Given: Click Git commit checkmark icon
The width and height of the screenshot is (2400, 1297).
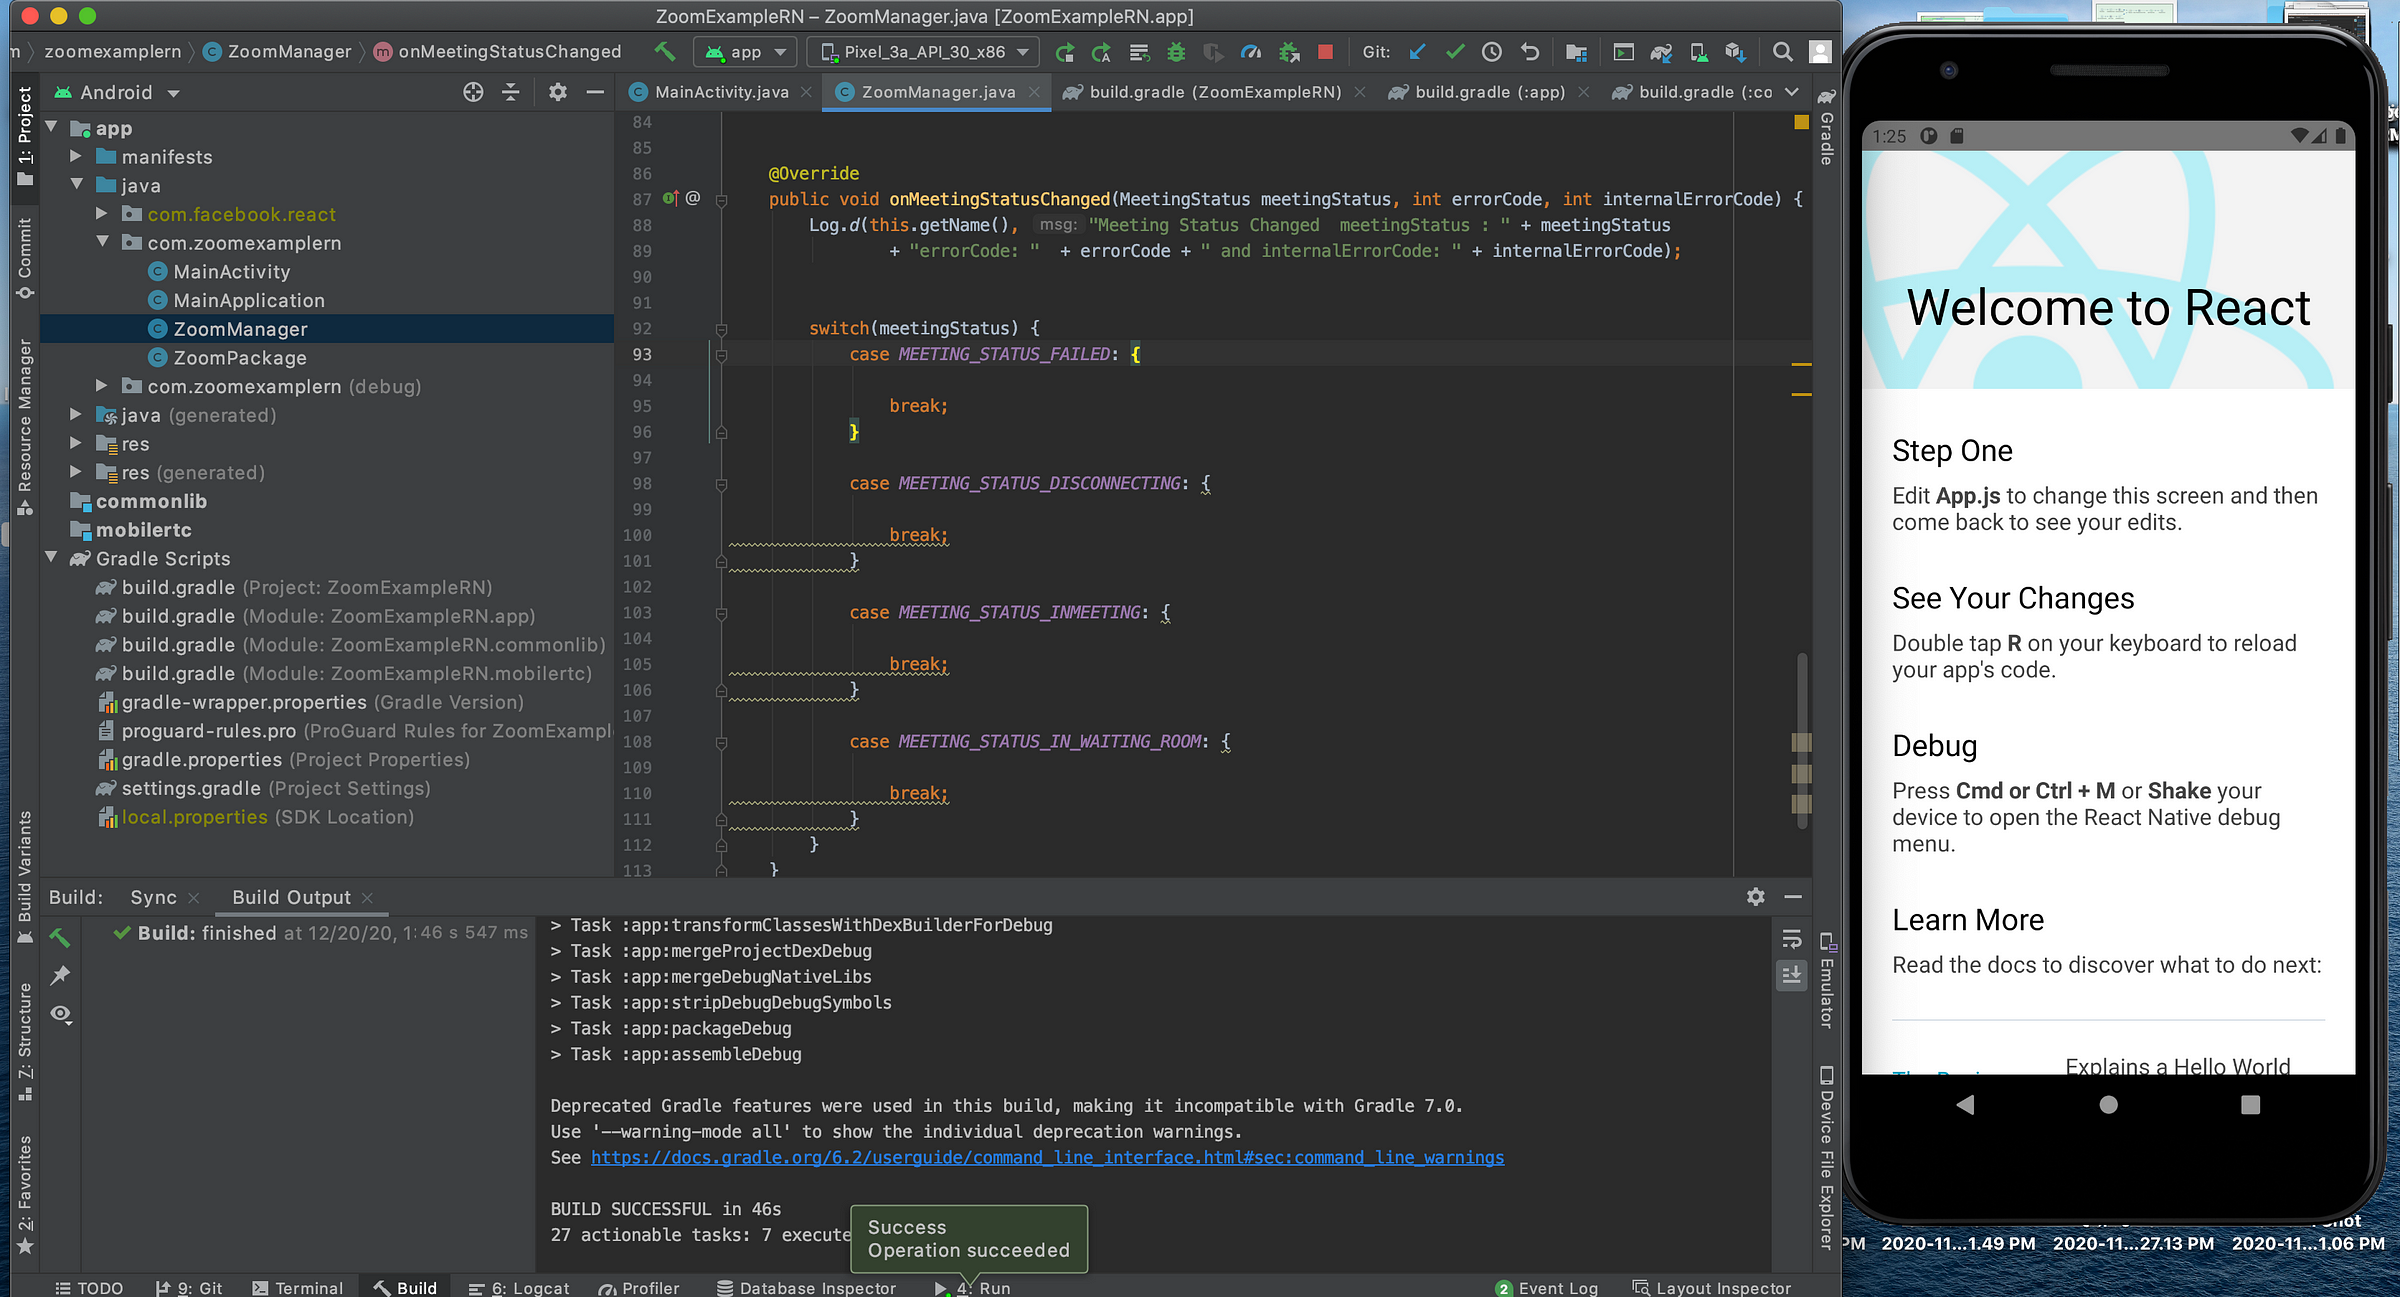Looking at the screenshot, I should 1455,52.
